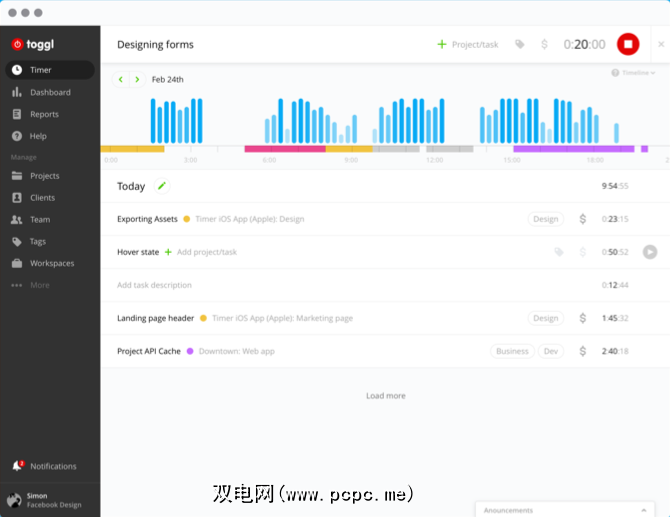The image size is (670, 517).
Task: Click the Dev tag on Project API Cache
Action: coord(551,351)
